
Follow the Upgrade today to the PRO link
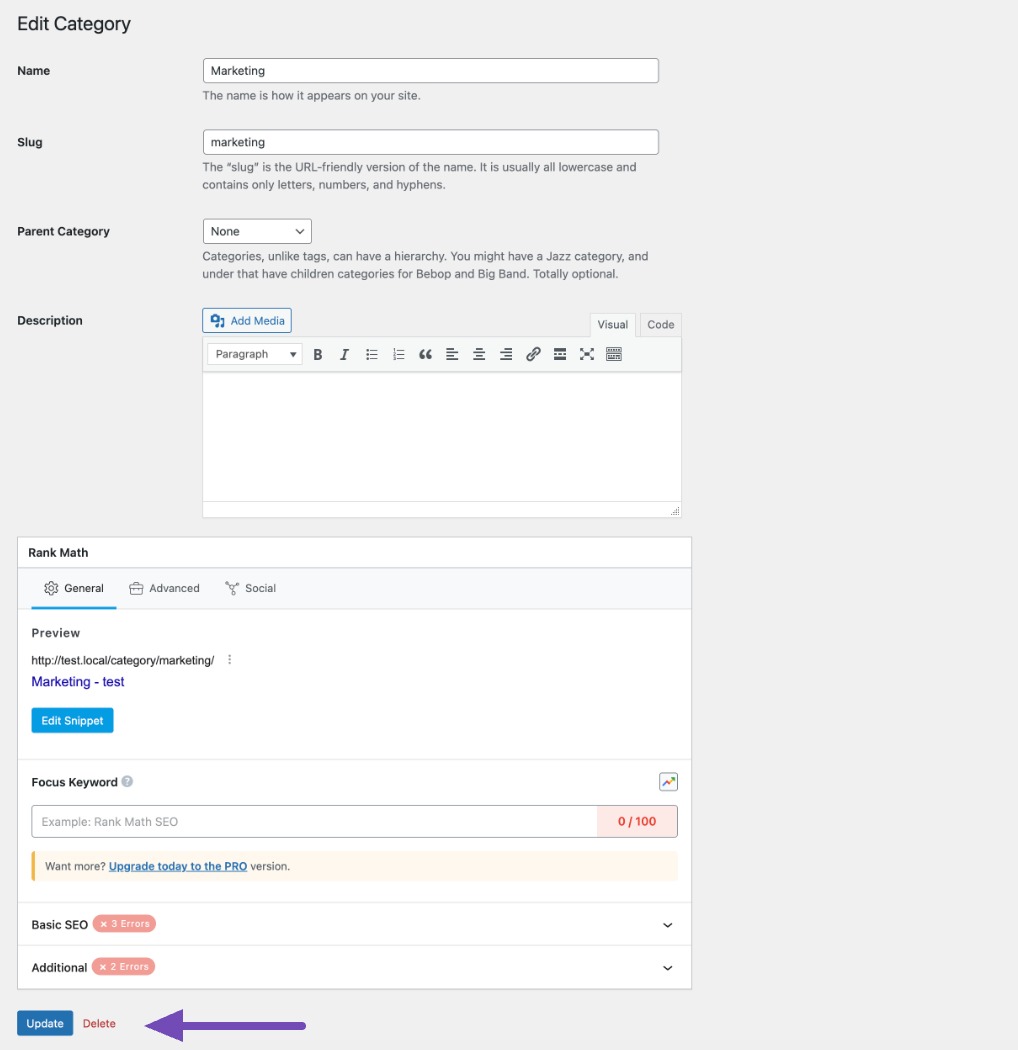tap(178, 866)
